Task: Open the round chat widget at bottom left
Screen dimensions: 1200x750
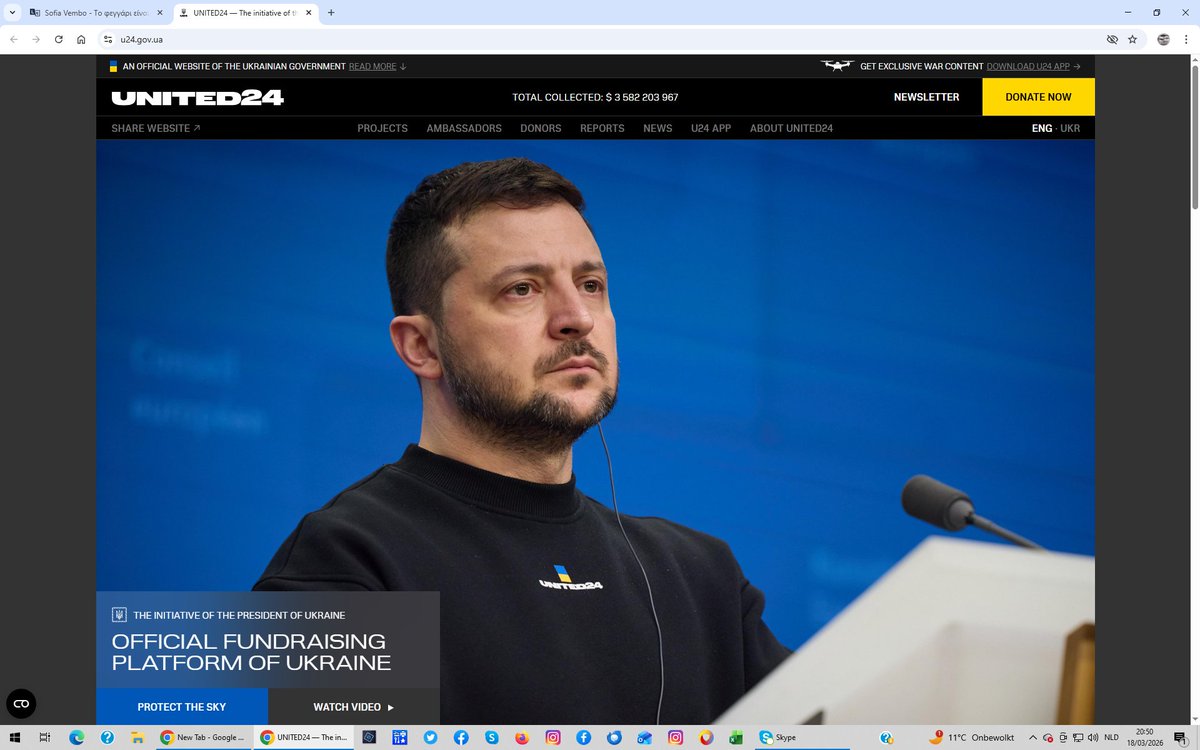Action: click(21, 704)
